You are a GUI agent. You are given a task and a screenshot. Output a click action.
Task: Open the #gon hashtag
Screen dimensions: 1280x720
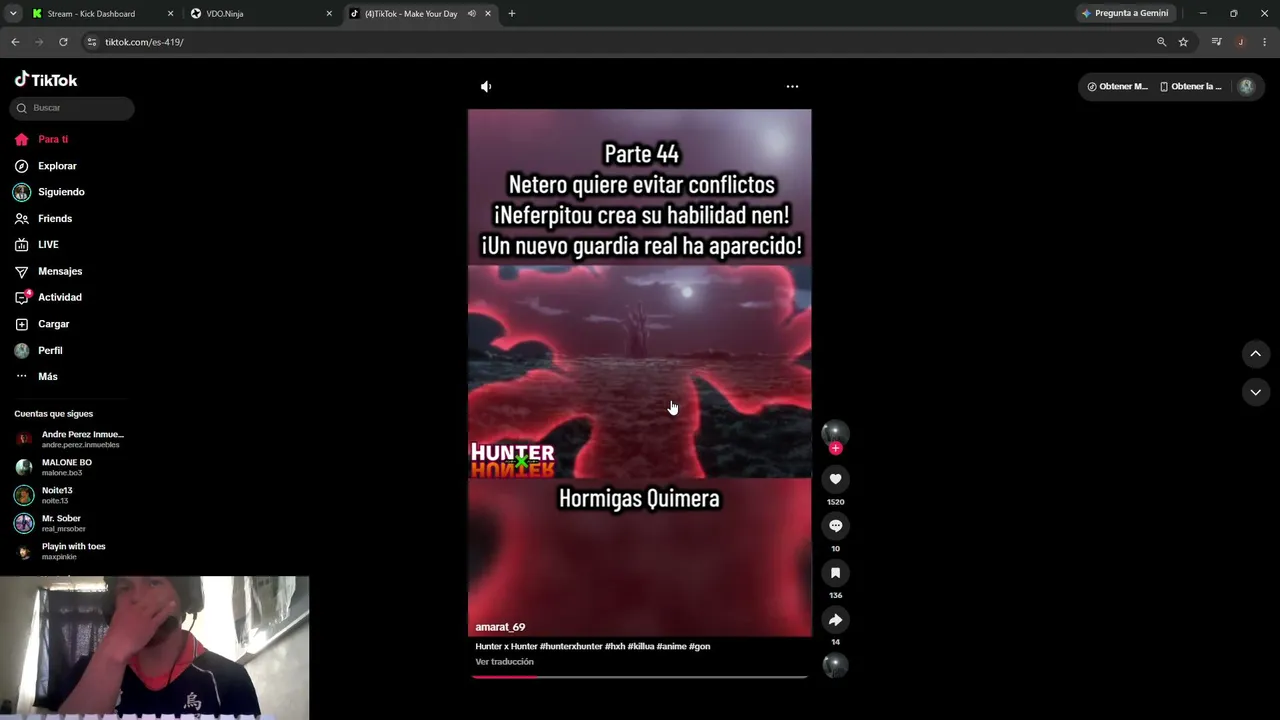click(x=700, y=646)
